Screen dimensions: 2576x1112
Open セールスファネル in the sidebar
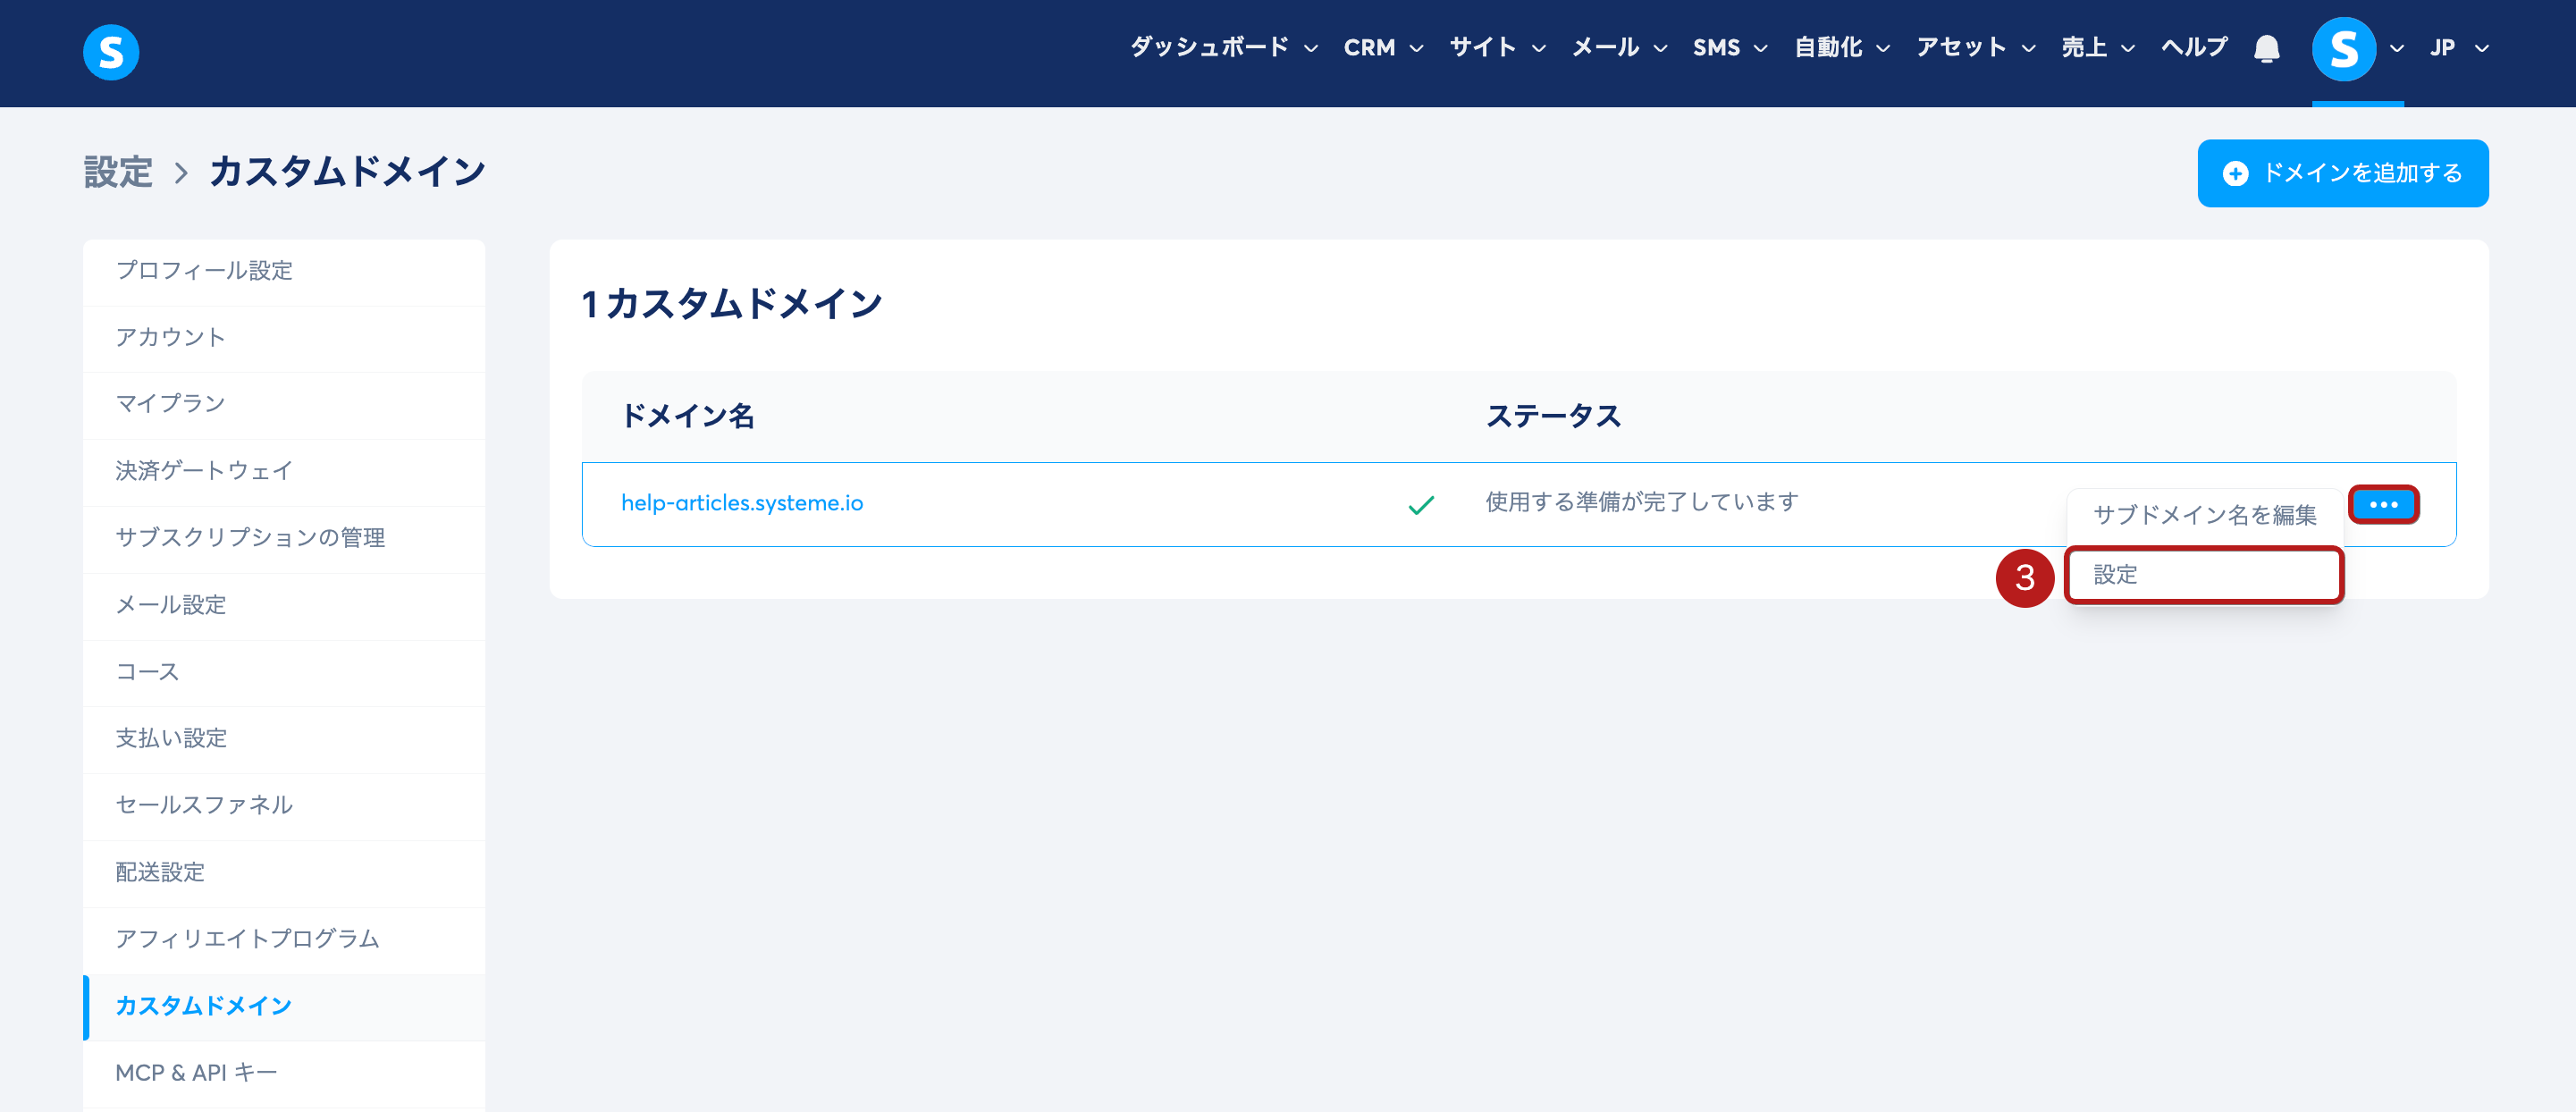284,805
